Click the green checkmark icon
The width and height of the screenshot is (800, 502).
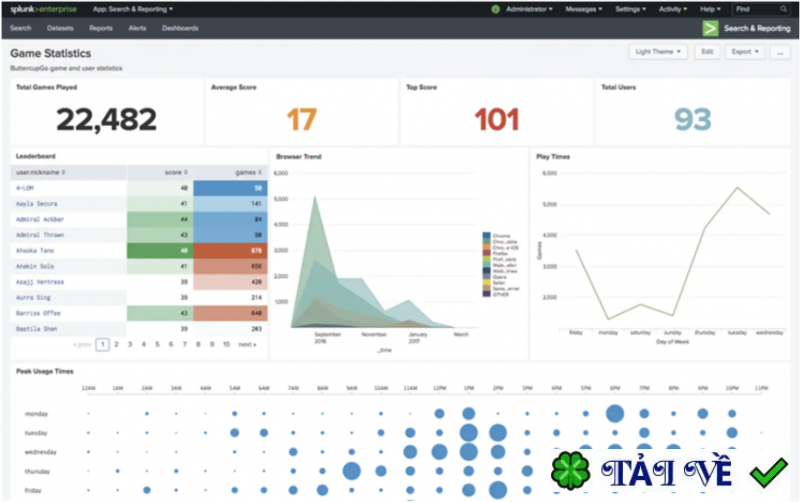(x=768, y=472)
